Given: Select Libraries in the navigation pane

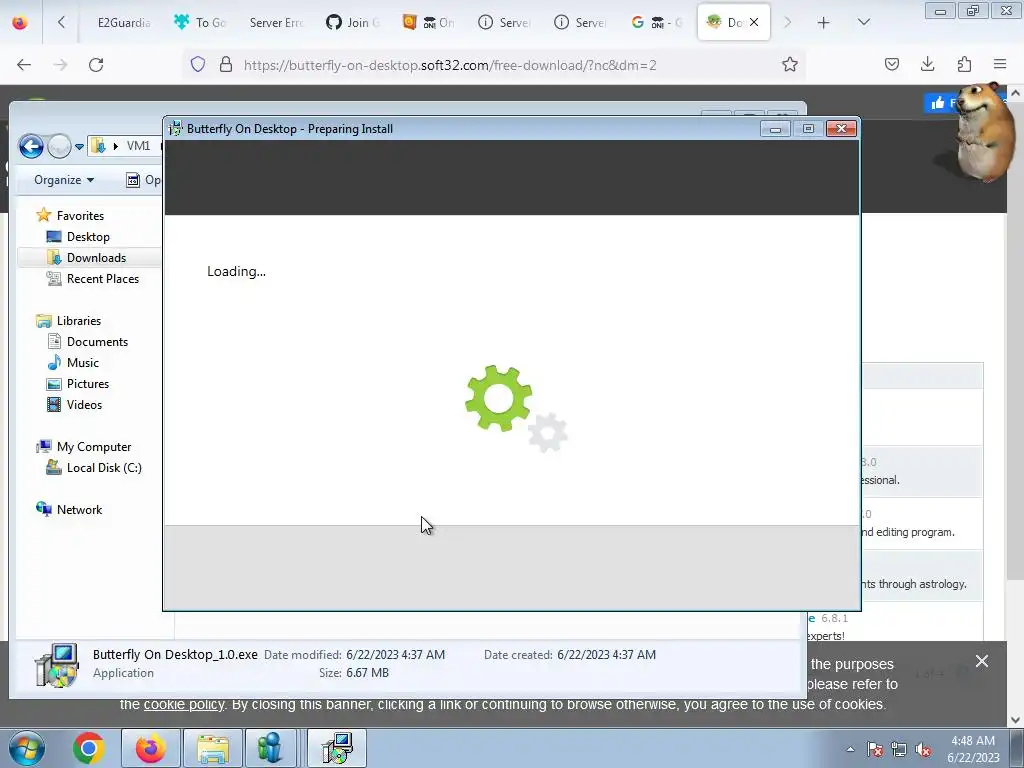Looking at the screenshot, I should tap(79, 321).
